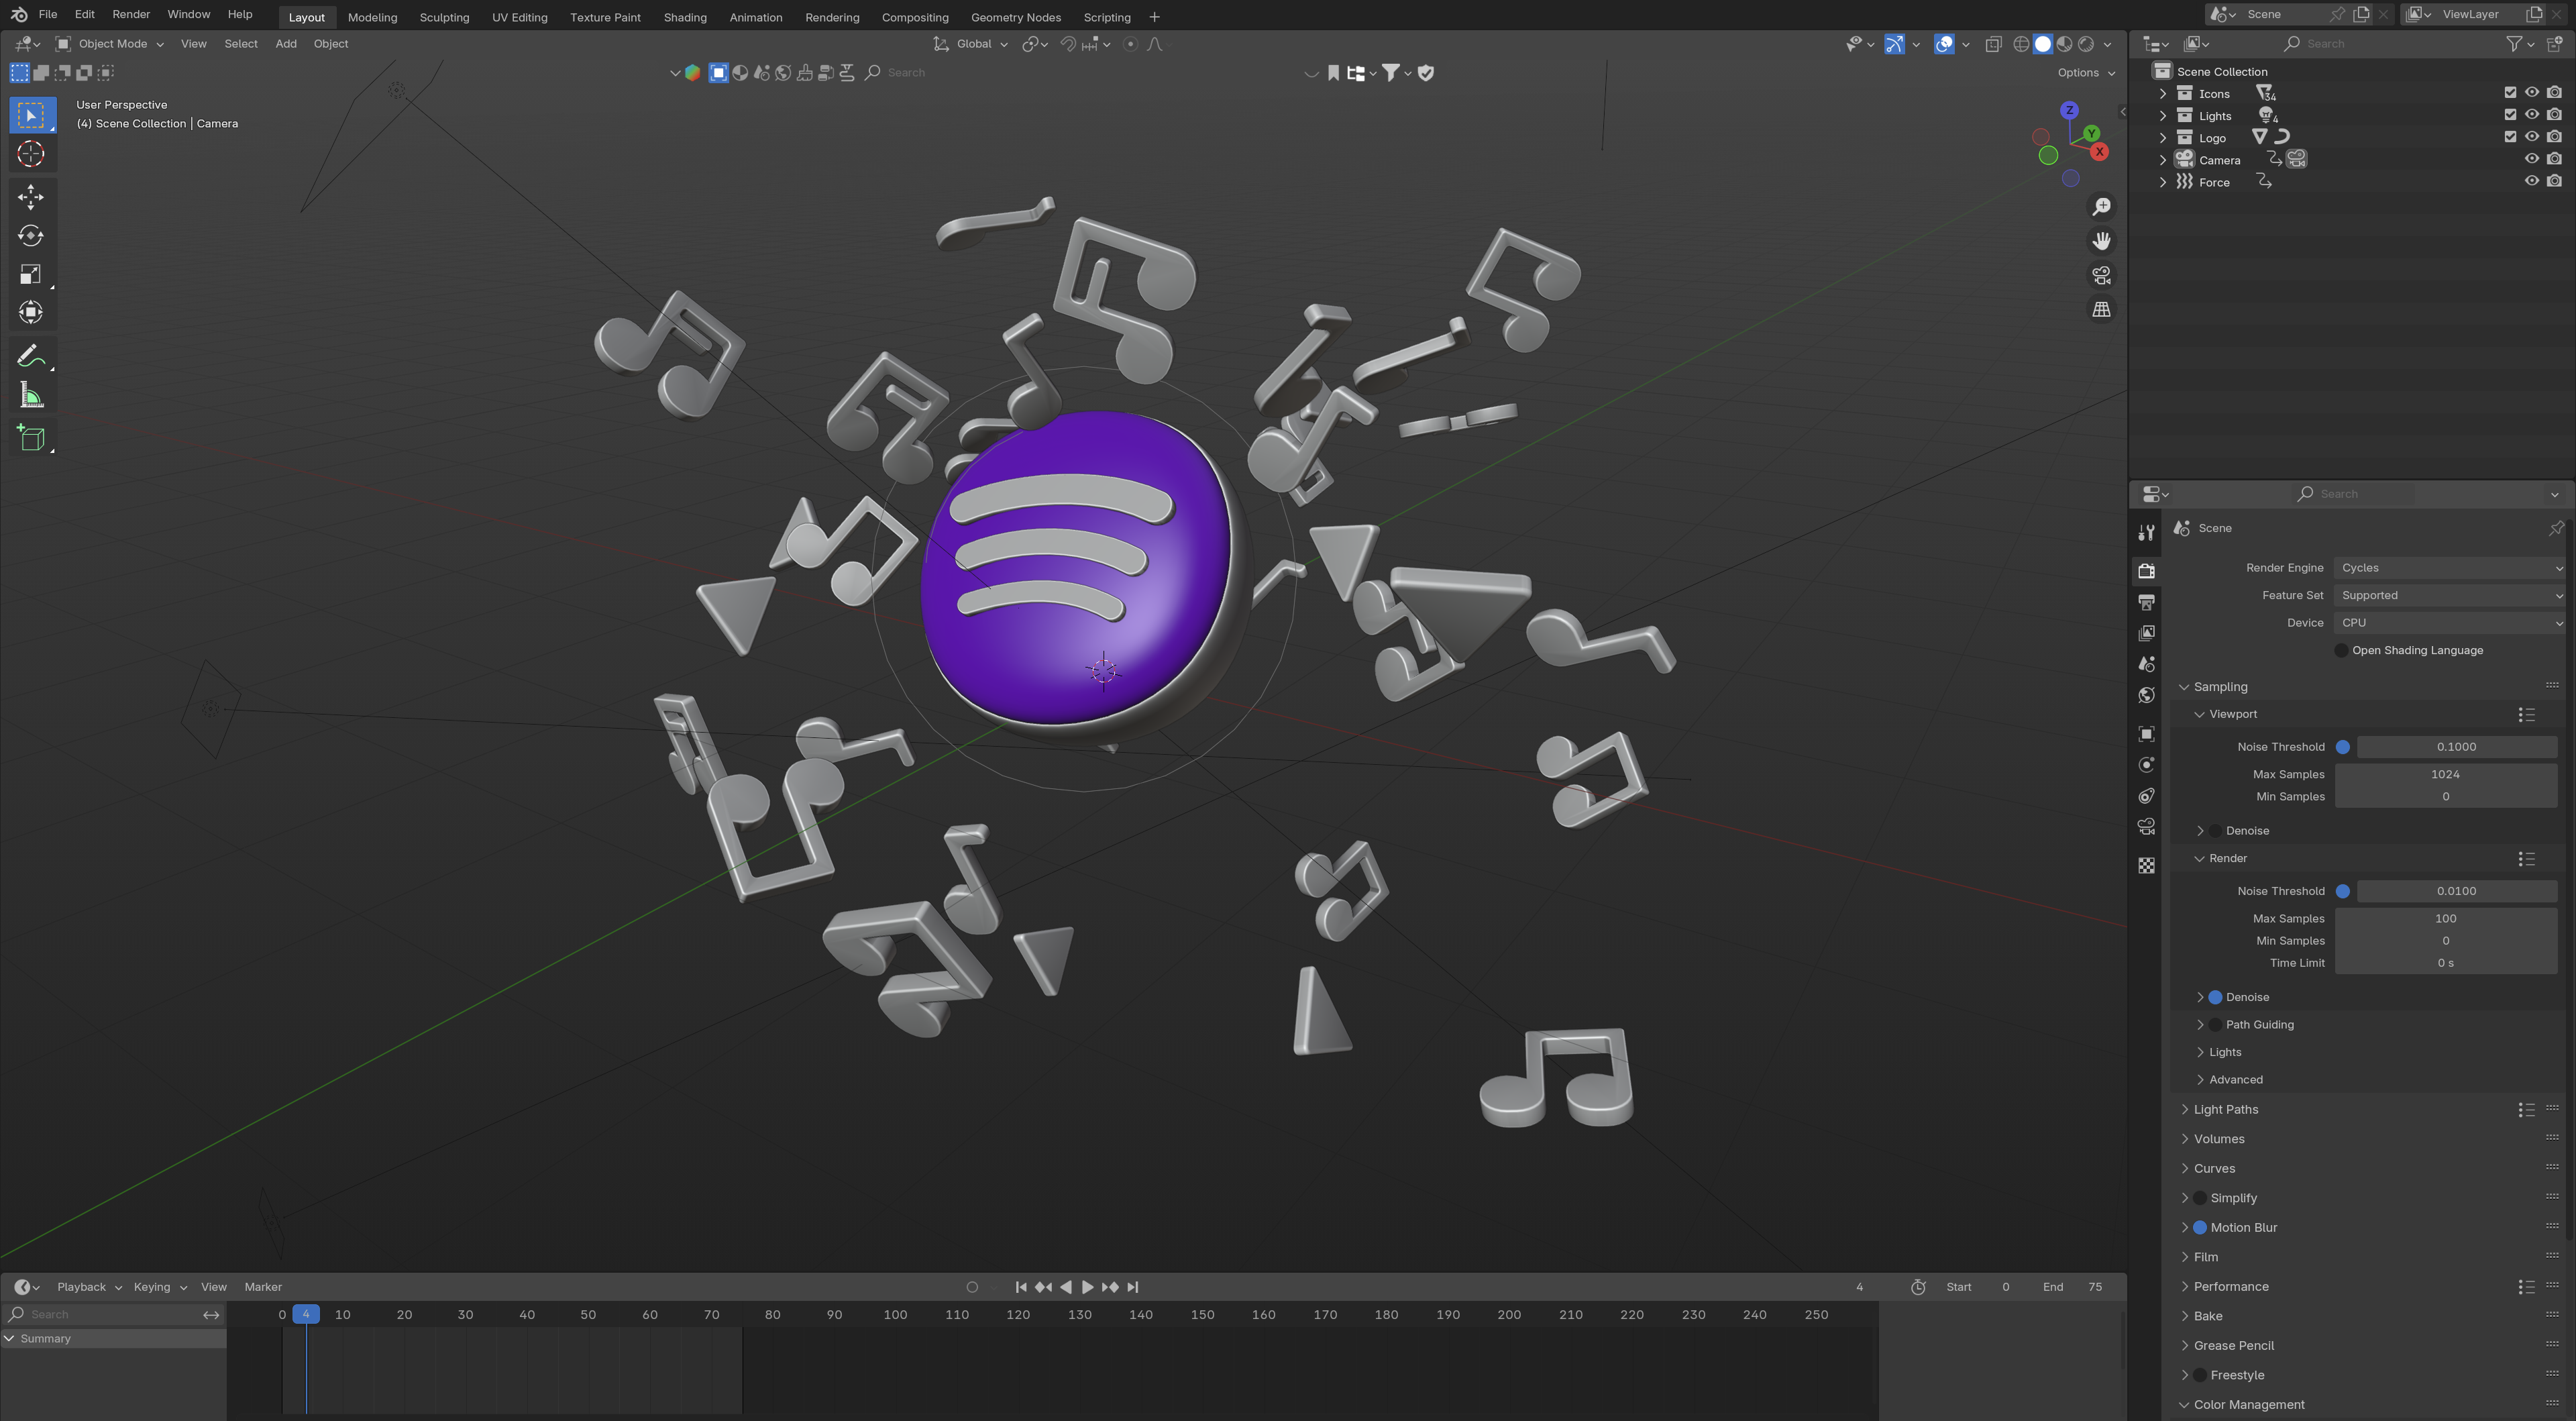Activate the Rotate tool

coord(31,236)
